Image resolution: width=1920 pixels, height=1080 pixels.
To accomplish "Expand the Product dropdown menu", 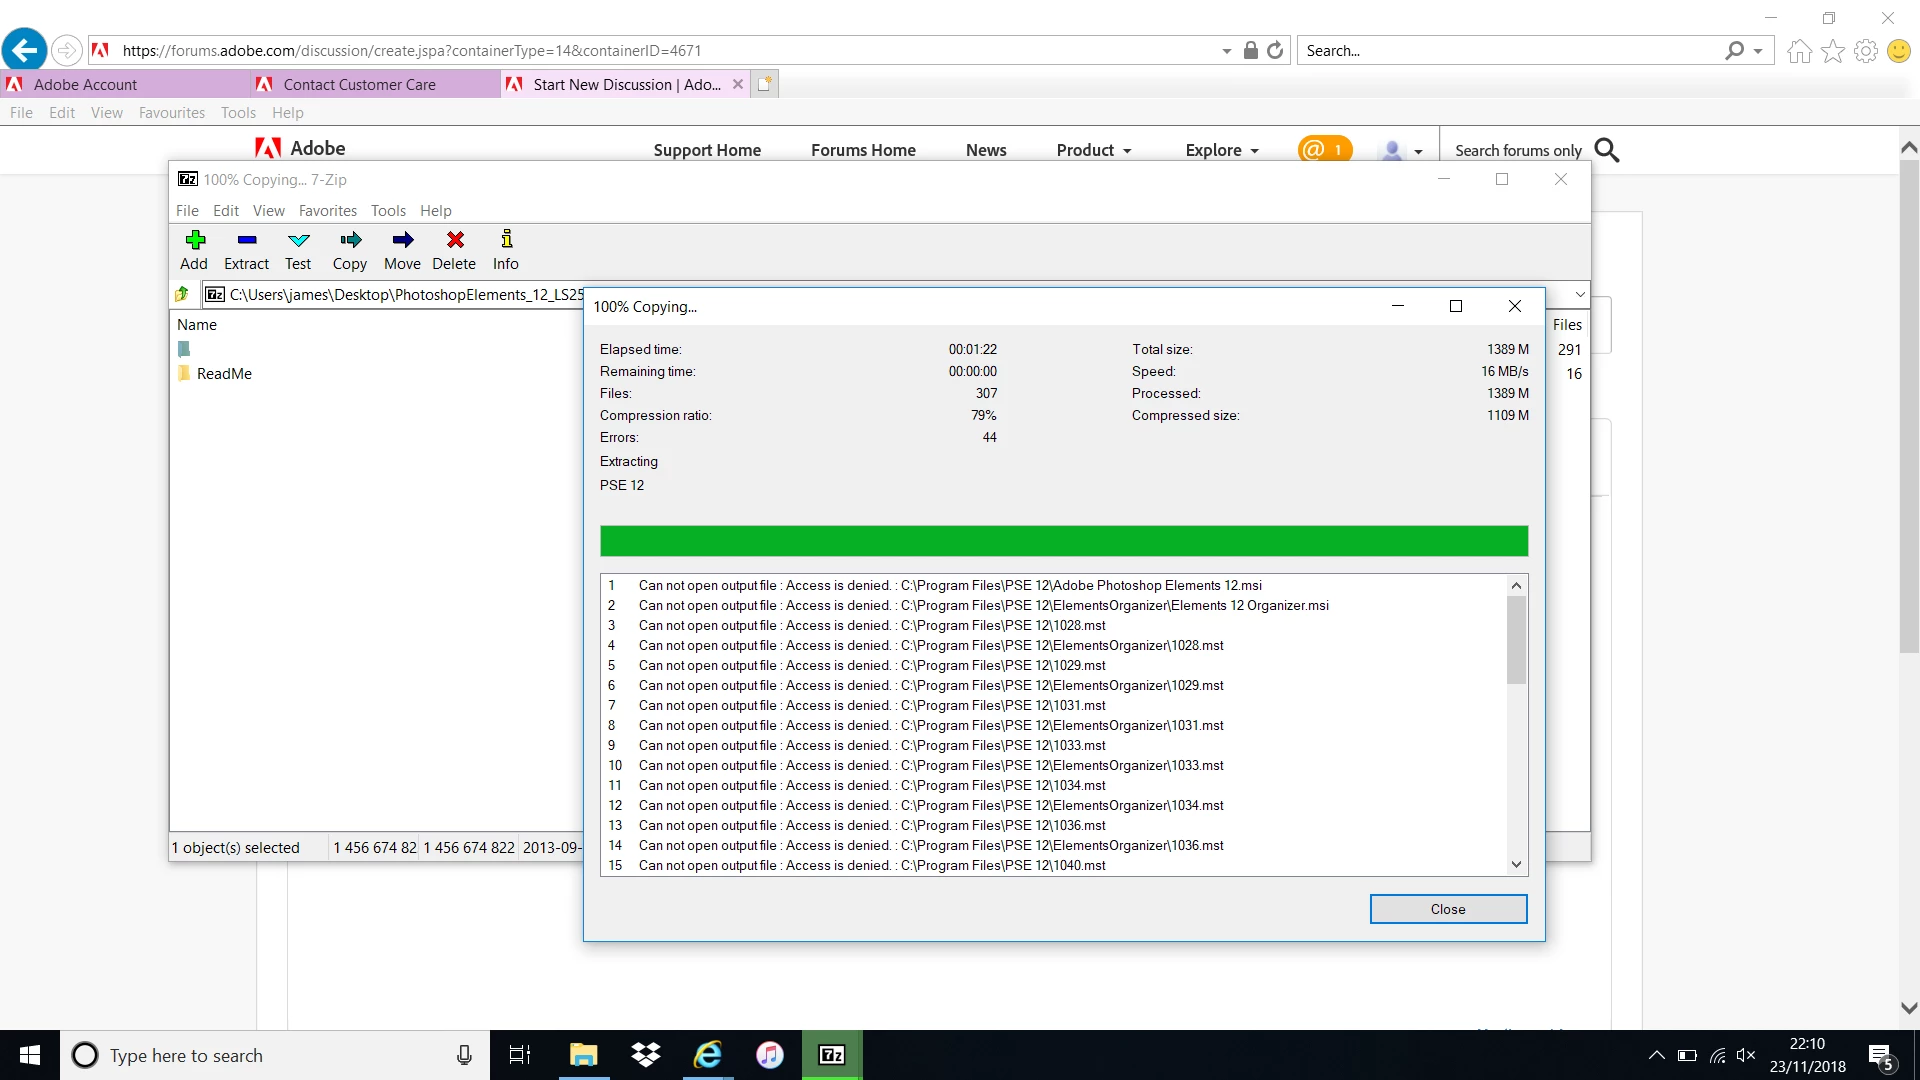I will (x=1093, y=150).
